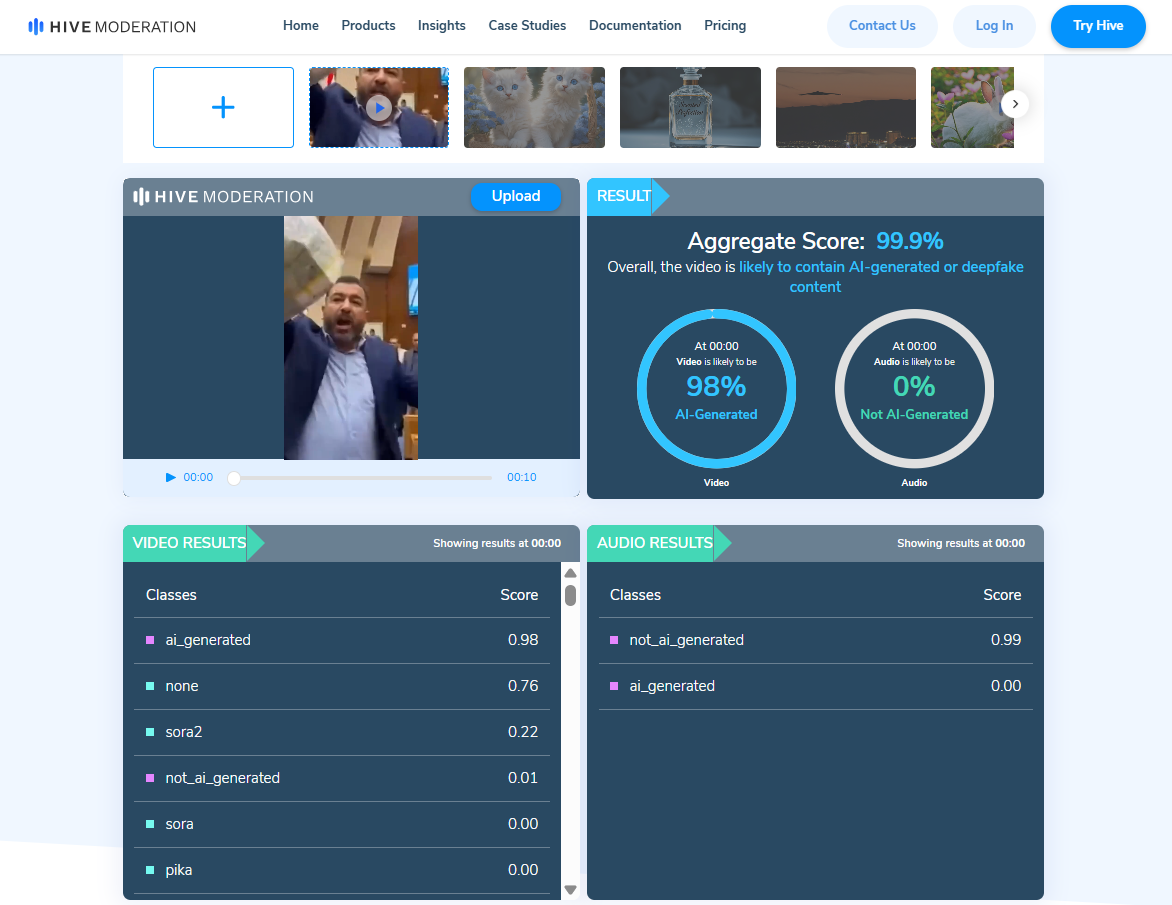
Task: Open the Products menu
Action: click(x=368, y=26)
